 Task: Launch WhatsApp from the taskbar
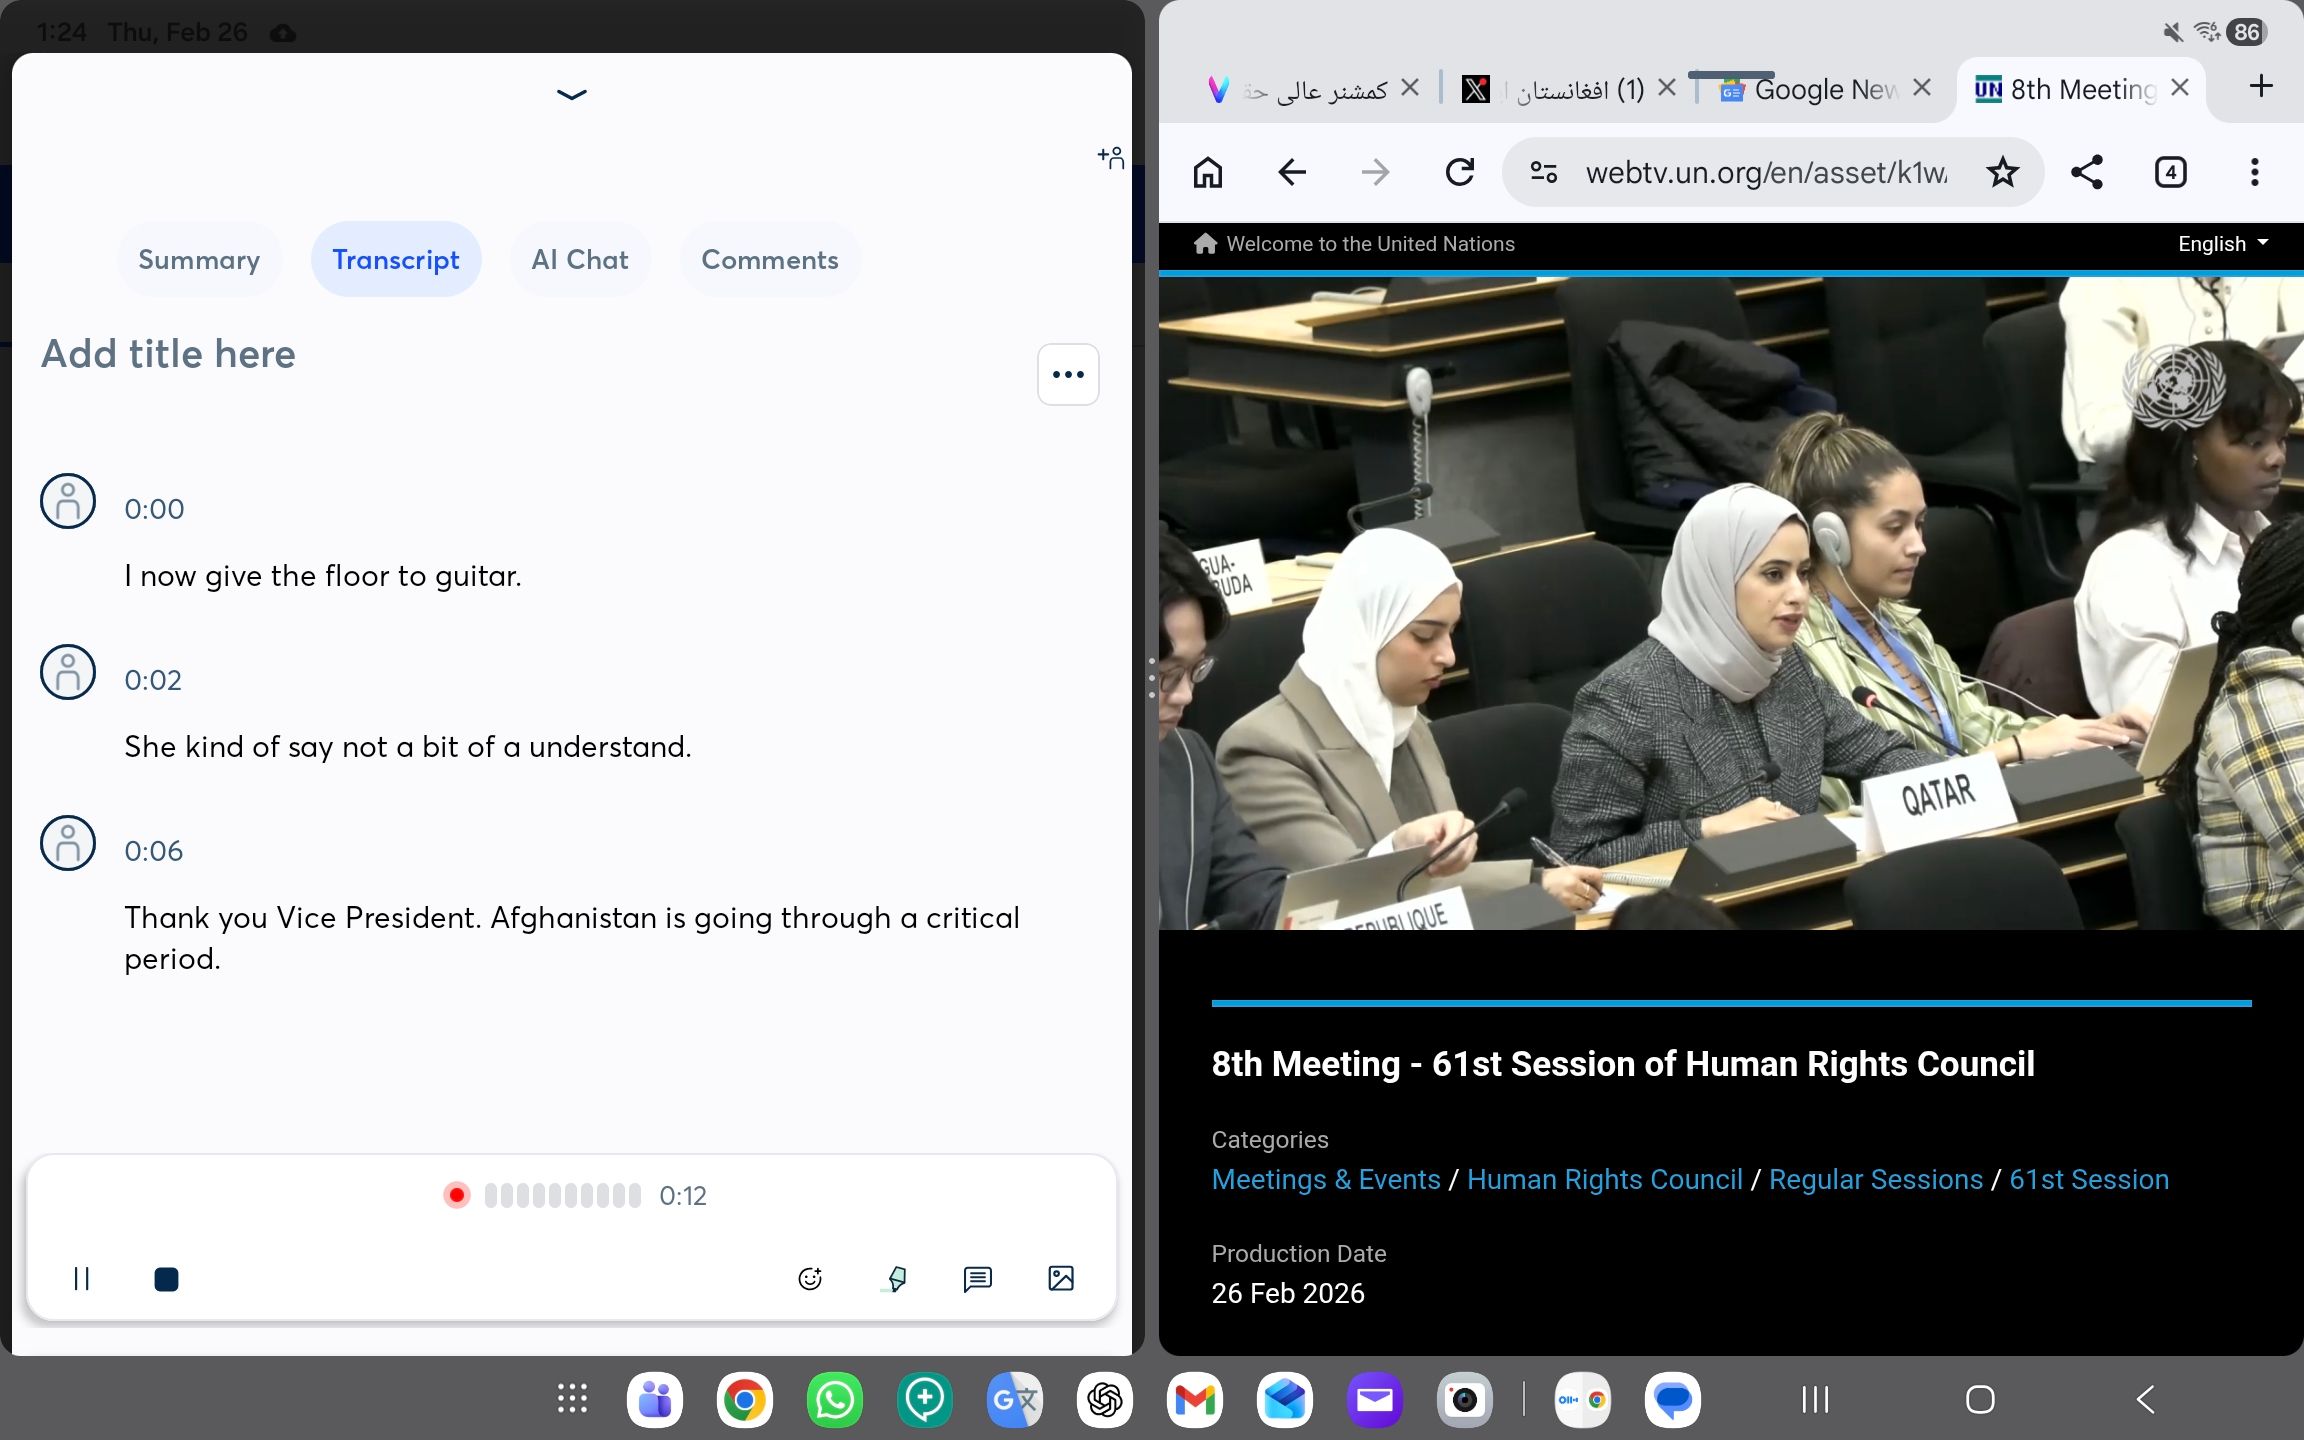point(834,1399)
